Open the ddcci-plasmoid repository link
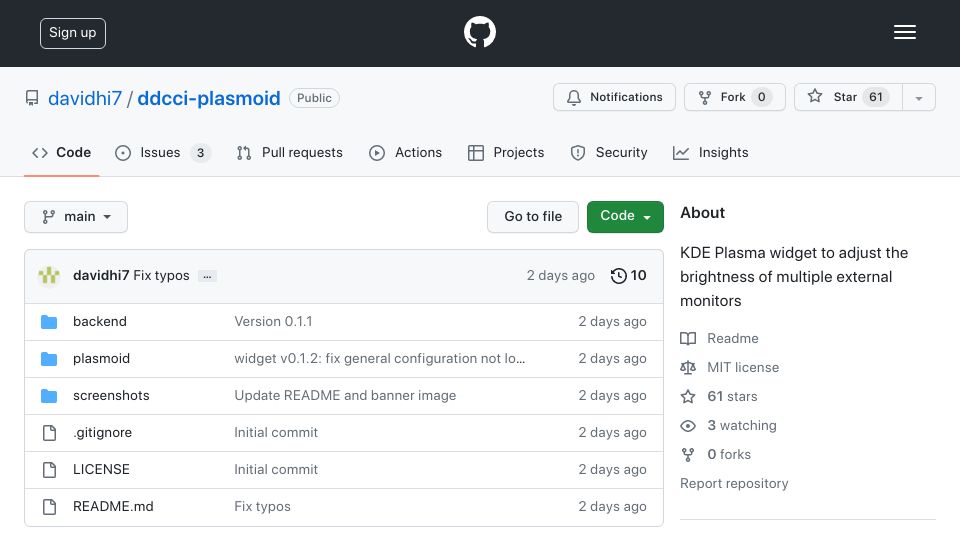The image size is (960, 540). tap(209, 98)
